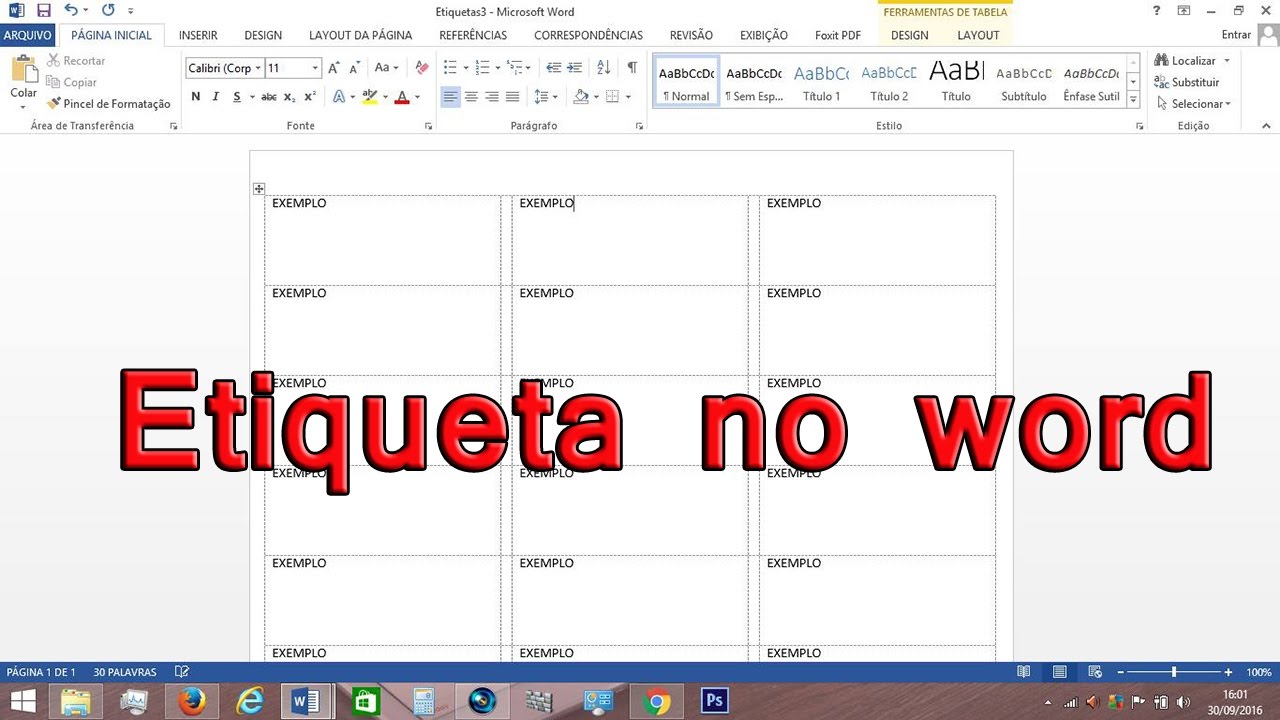Click the multilevel list icon
1280x720 pixels.
514,68
